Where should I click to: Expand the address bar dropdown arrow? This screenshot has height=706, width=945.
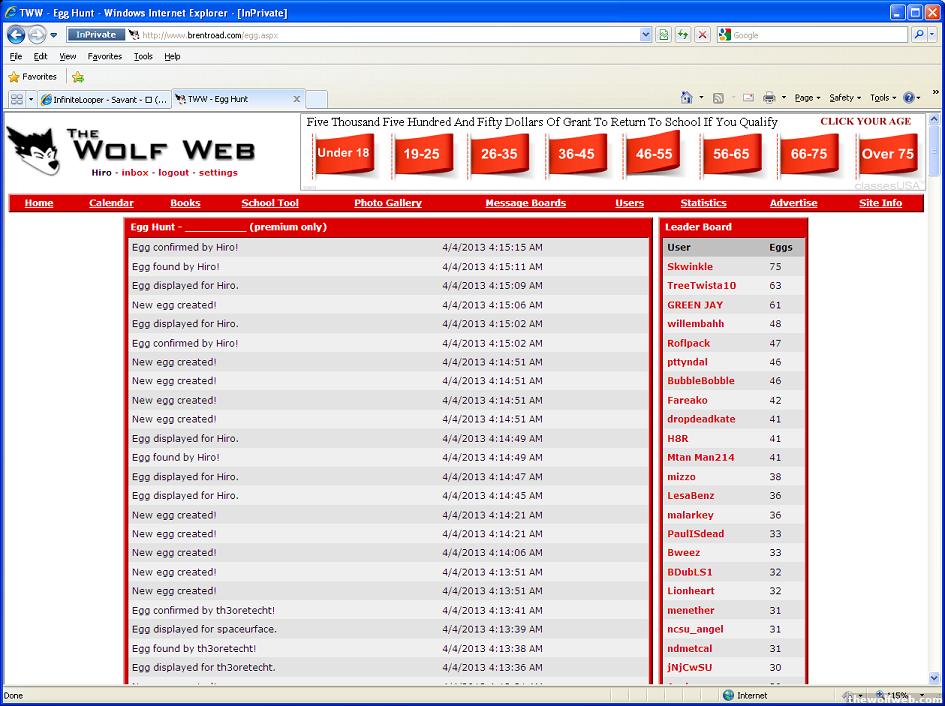(x=645, y=35)
